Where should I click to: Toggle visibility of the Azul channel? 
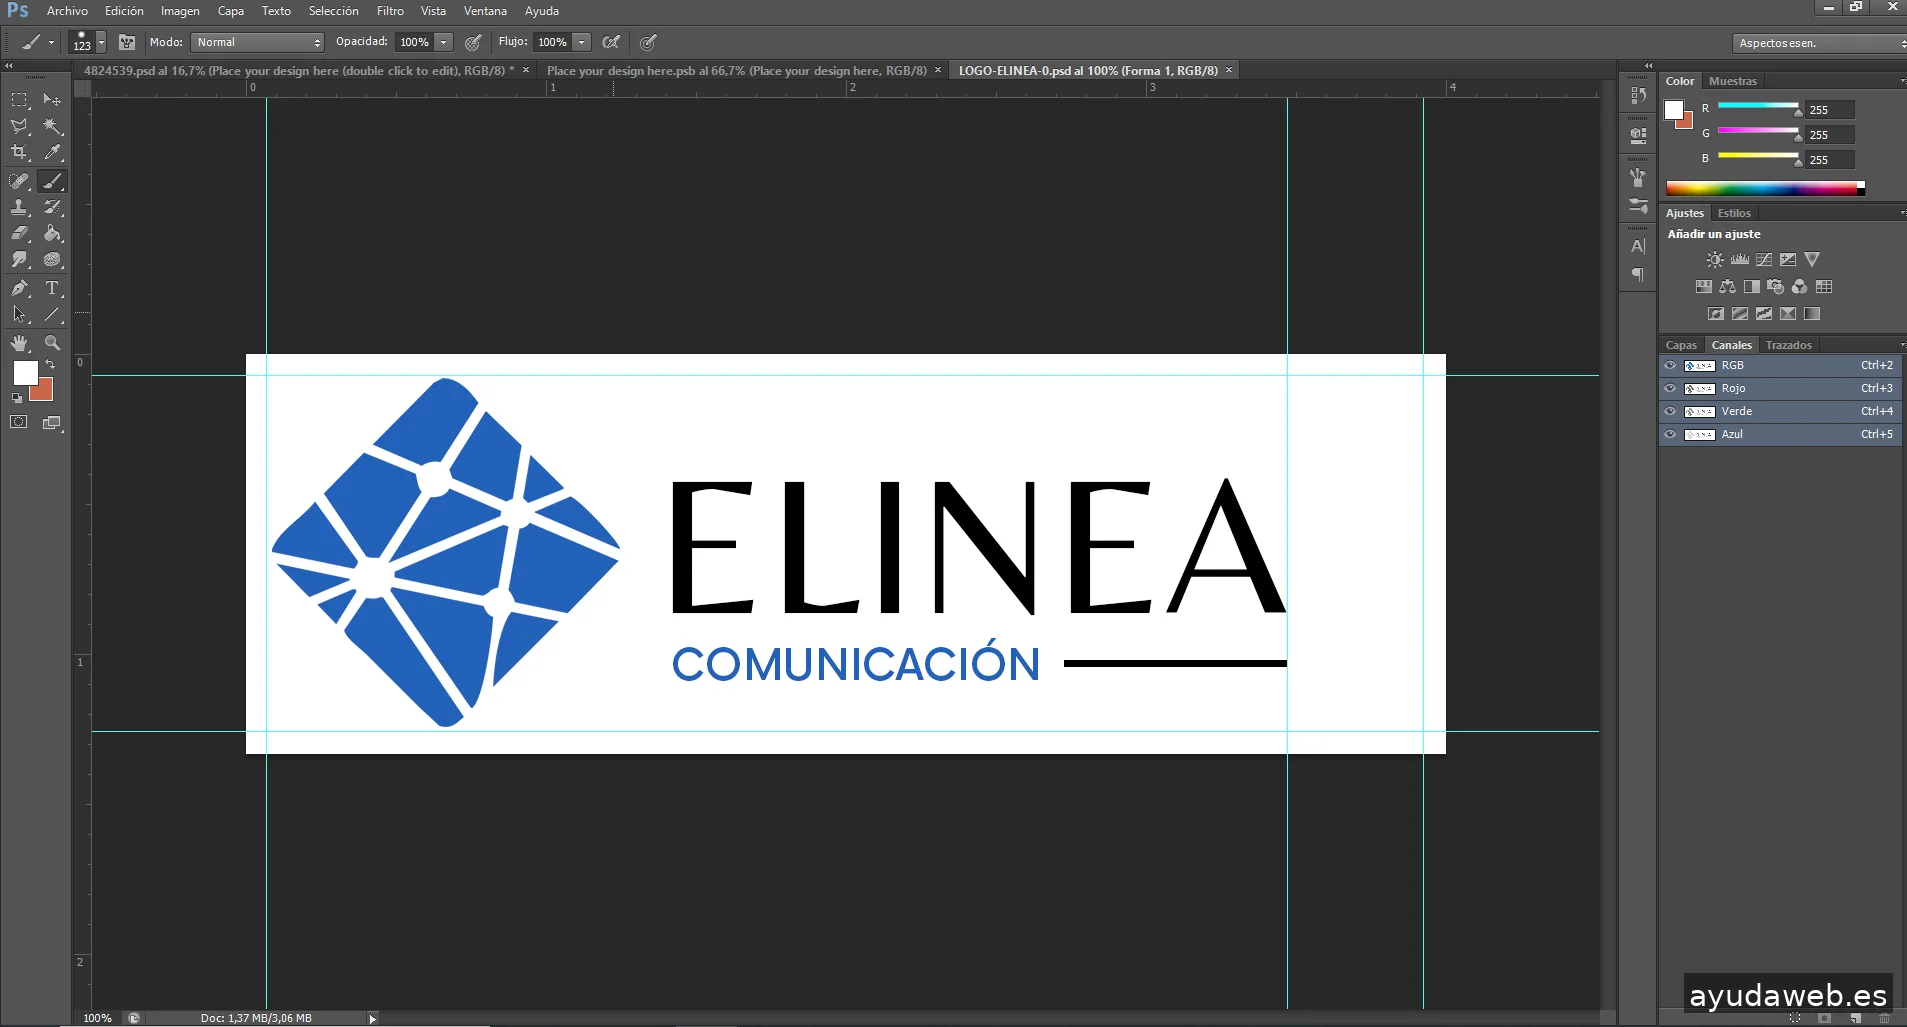pos(1670,434)
